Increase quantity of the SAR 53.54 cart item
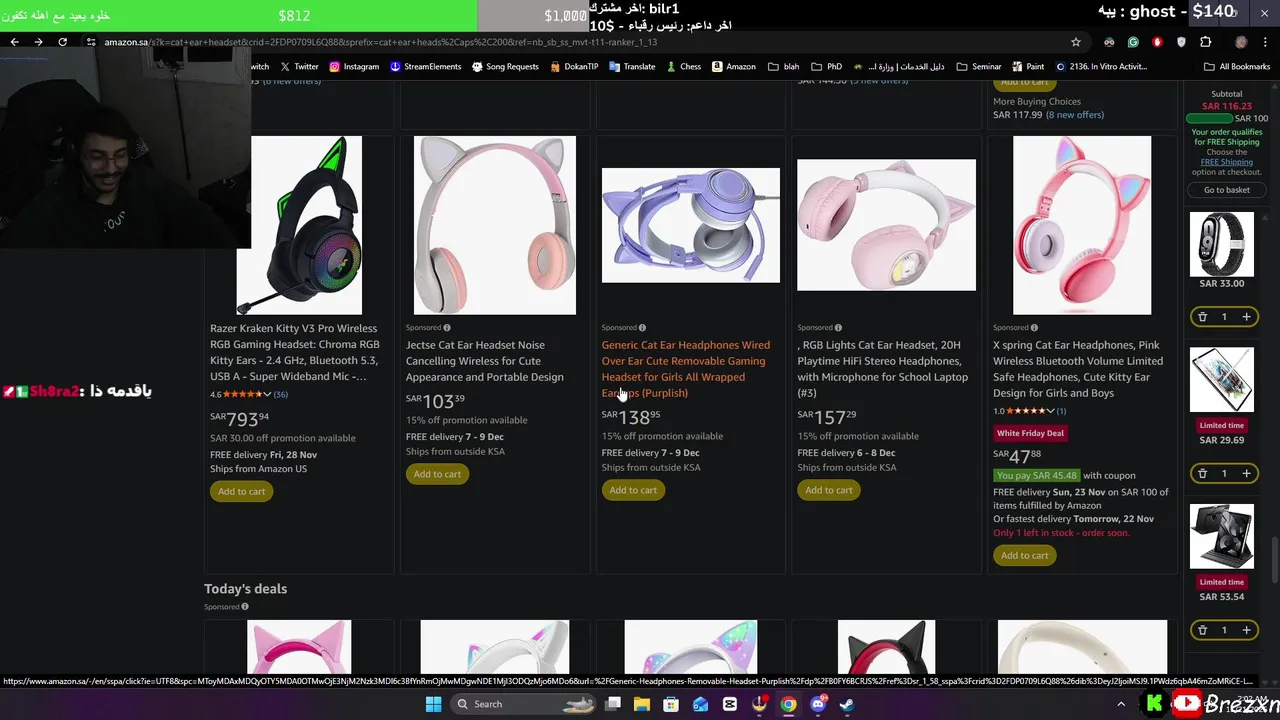Screen dimensions: 1280x720 coord(1246,630)
